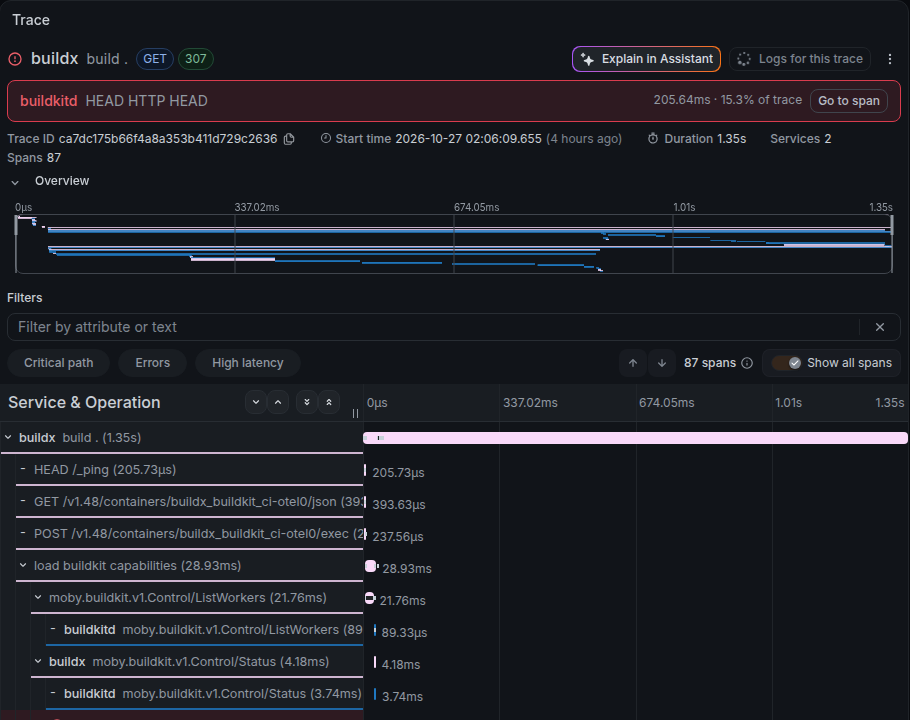Apply the Critical path filter

pyautogui.click(x=59, y=363)
